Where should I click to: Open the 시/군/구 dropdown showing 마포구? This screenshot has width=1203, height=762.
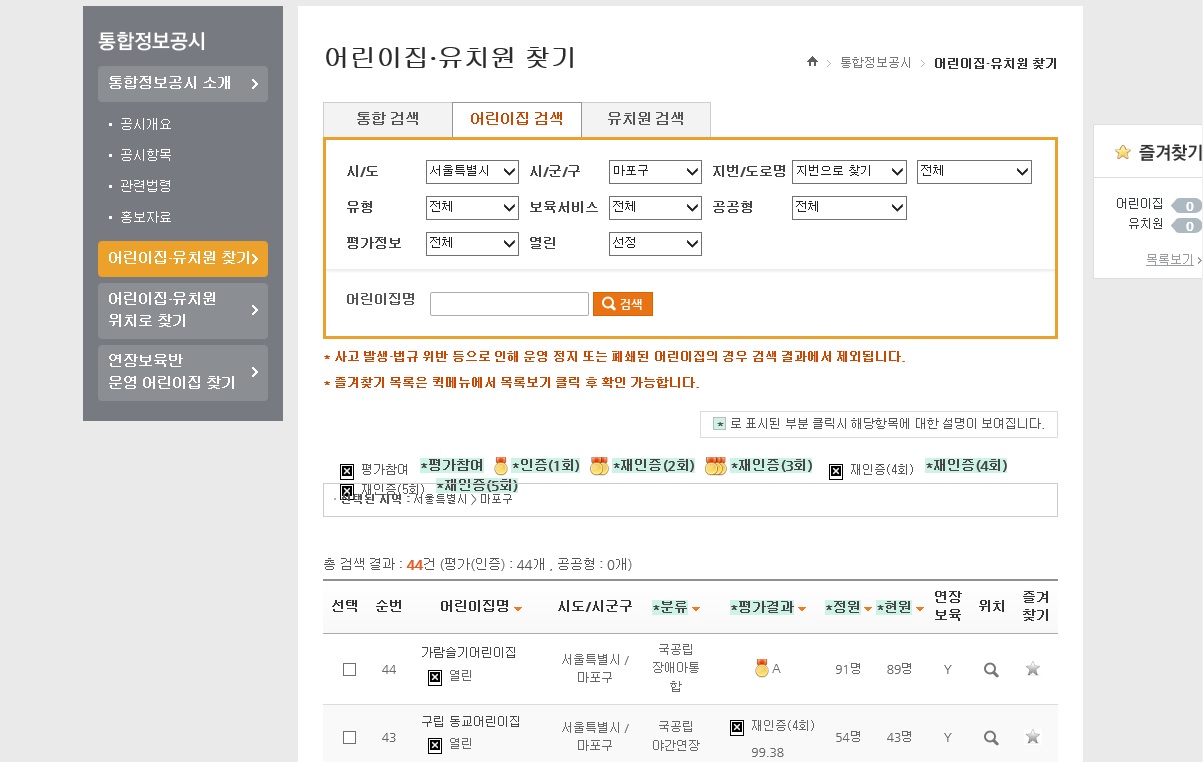(x=655, y=172)
